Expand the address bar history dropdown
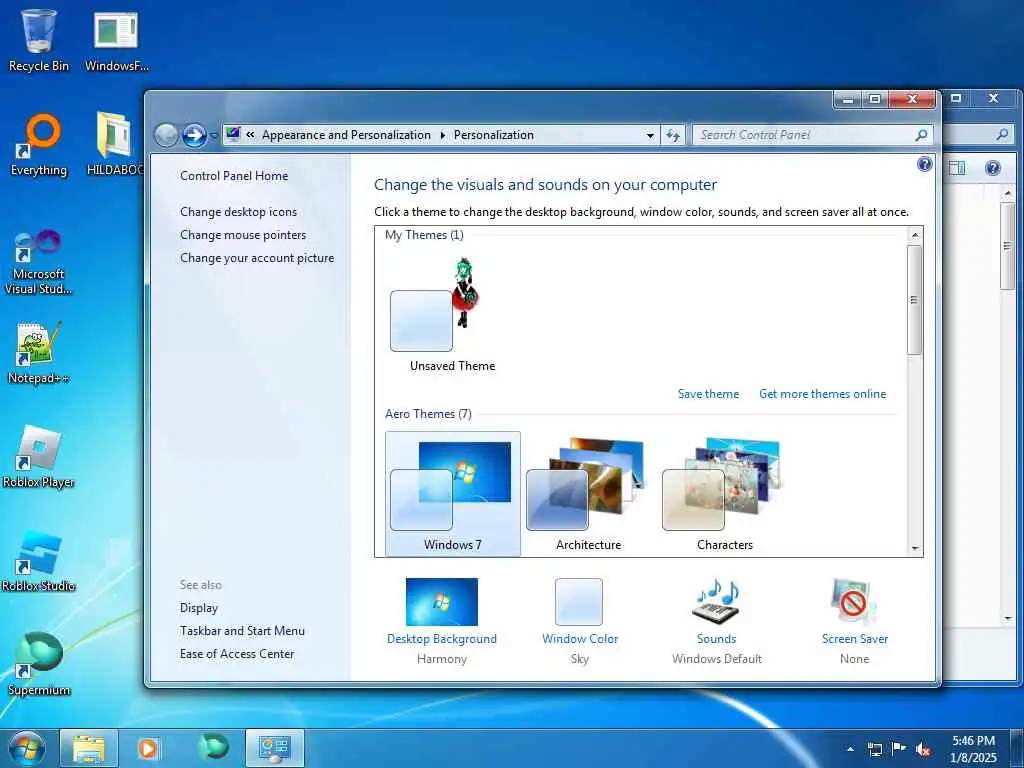Viewport: 1024px width, 768px height. tap(650, 135)
